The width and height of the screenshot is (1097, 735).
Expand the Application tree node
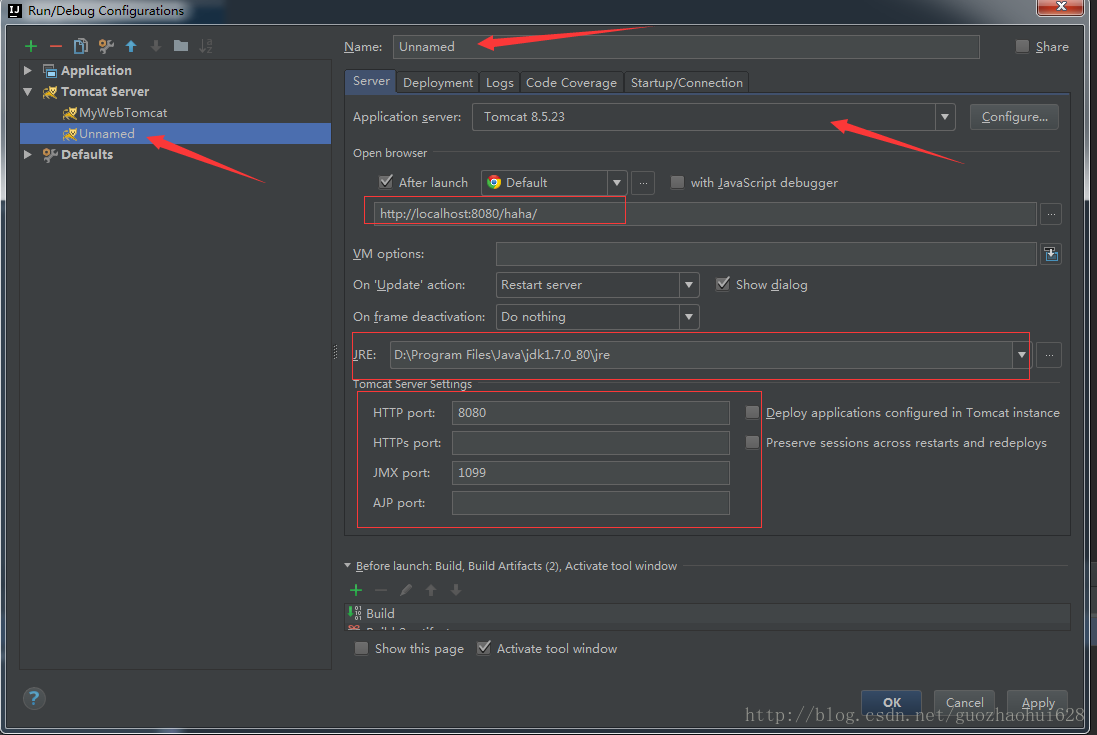28,71
